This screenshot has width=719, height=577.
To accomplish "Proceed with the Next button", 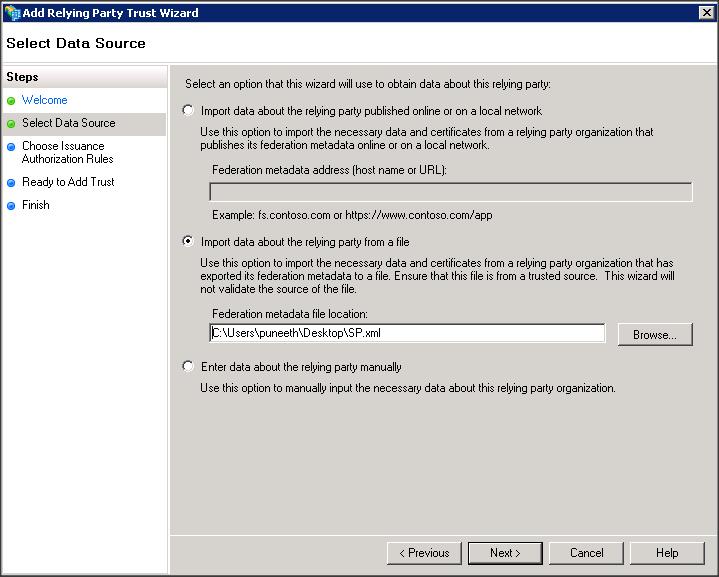I will (505, 553).
